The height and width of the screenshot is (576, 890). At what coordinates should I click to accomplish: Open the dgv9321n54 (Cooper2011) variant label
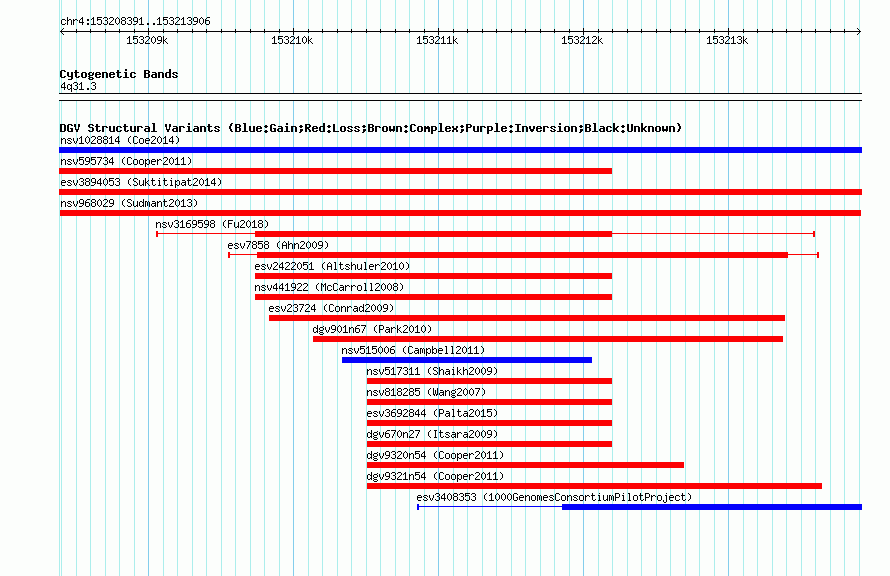tap(435, 476)
